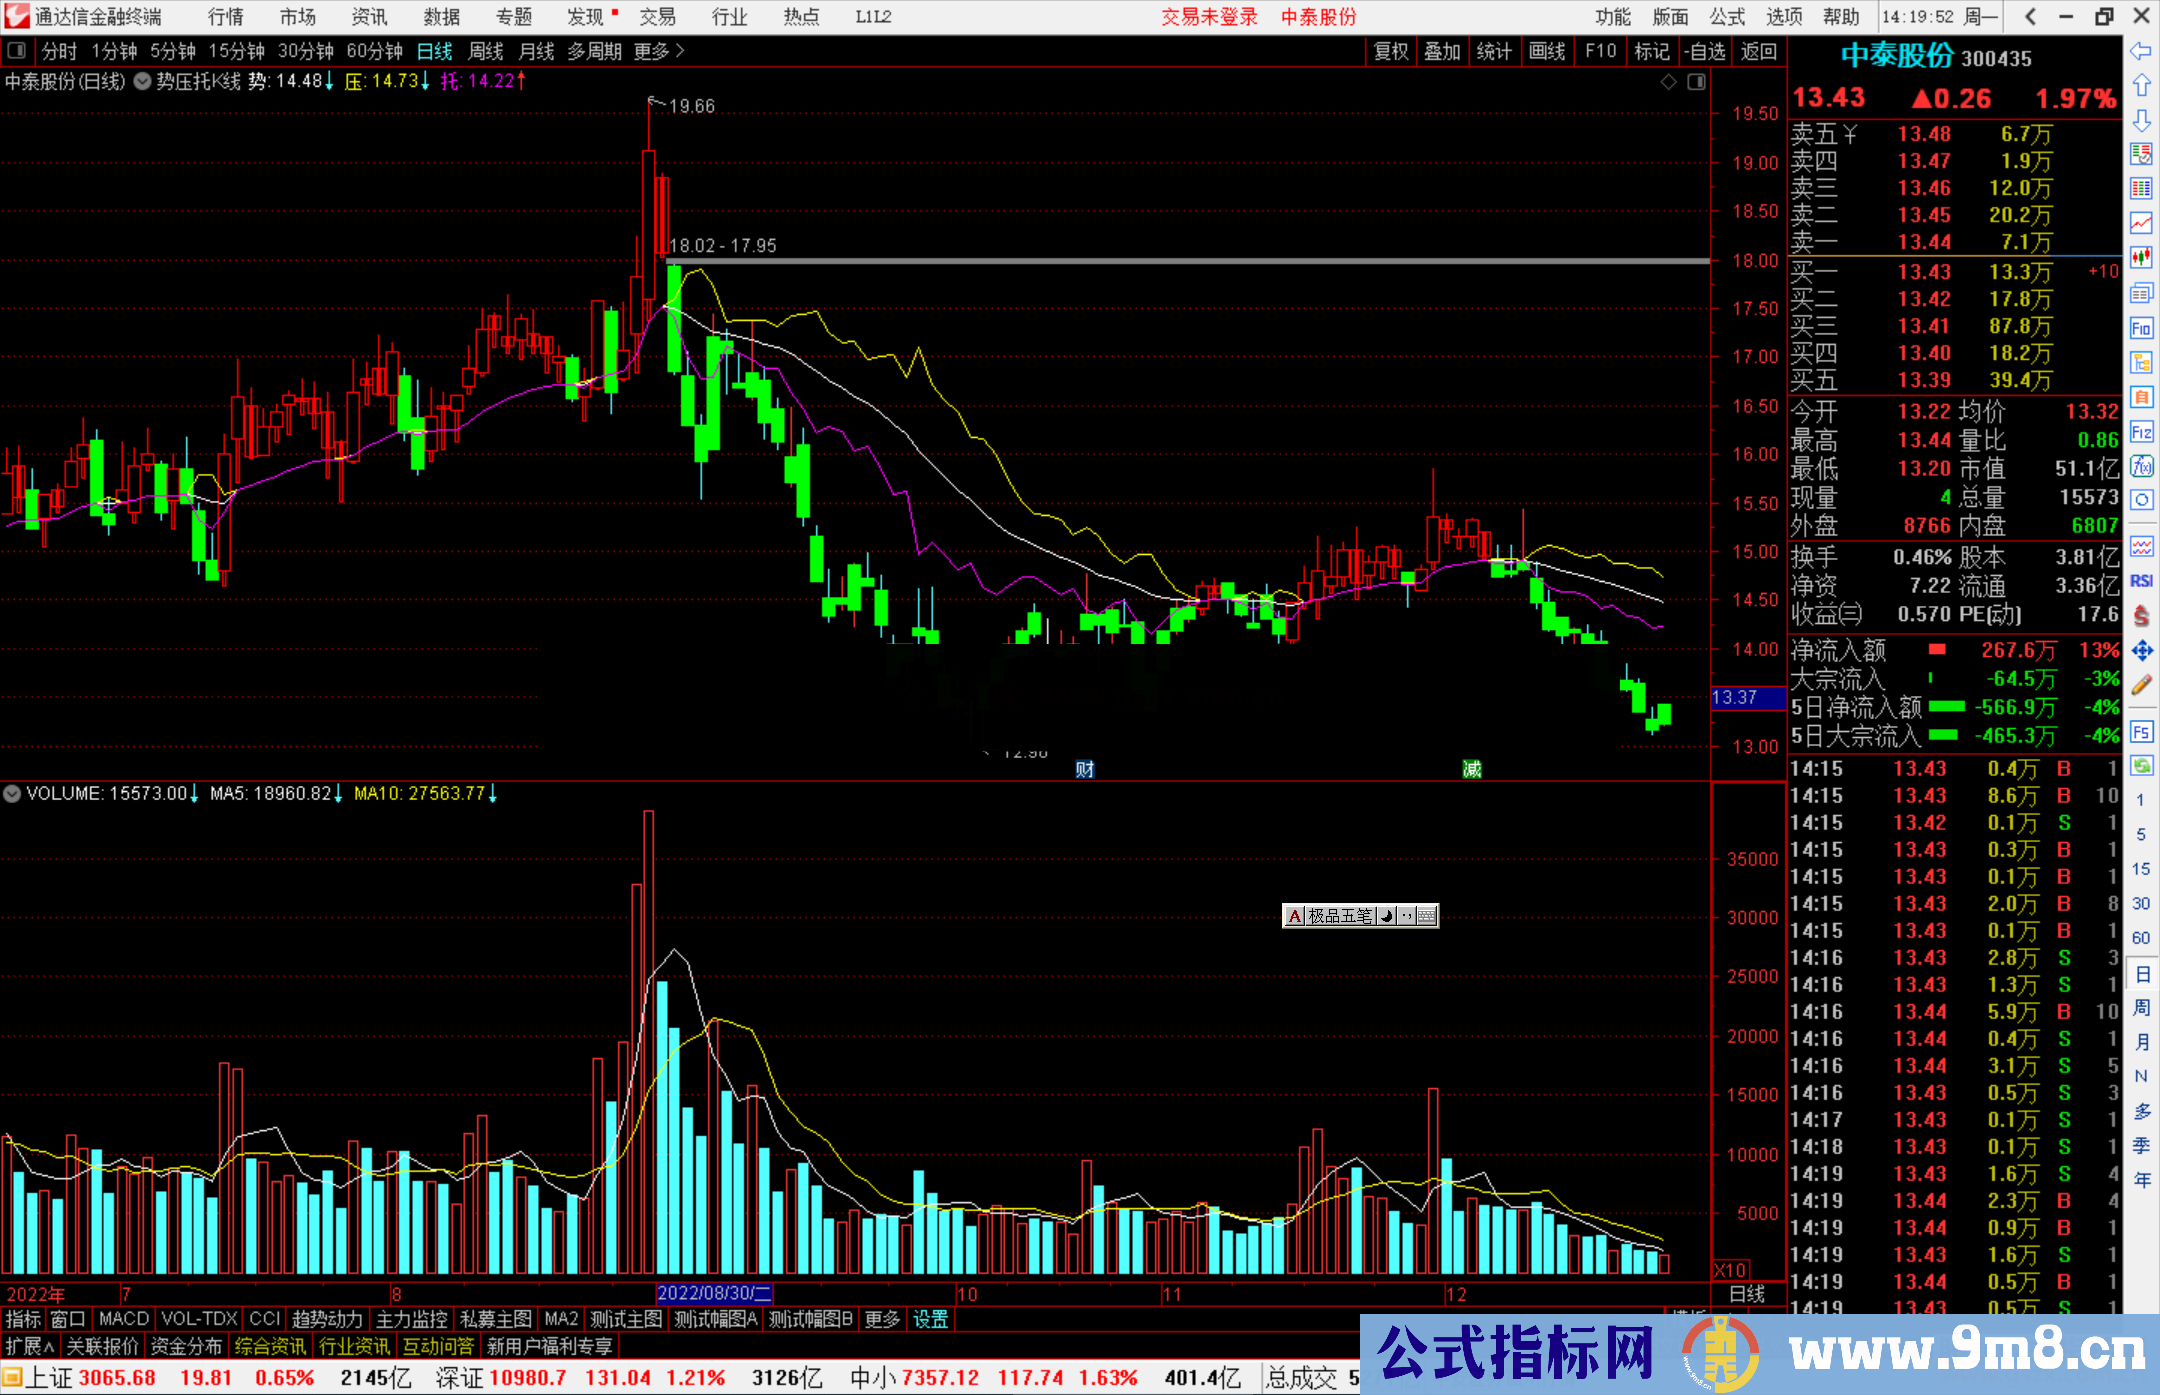The height and width of the screenshot is (1395, 2160).
Task: Expand the 更多 periods chevron
Action: point(680,51)
